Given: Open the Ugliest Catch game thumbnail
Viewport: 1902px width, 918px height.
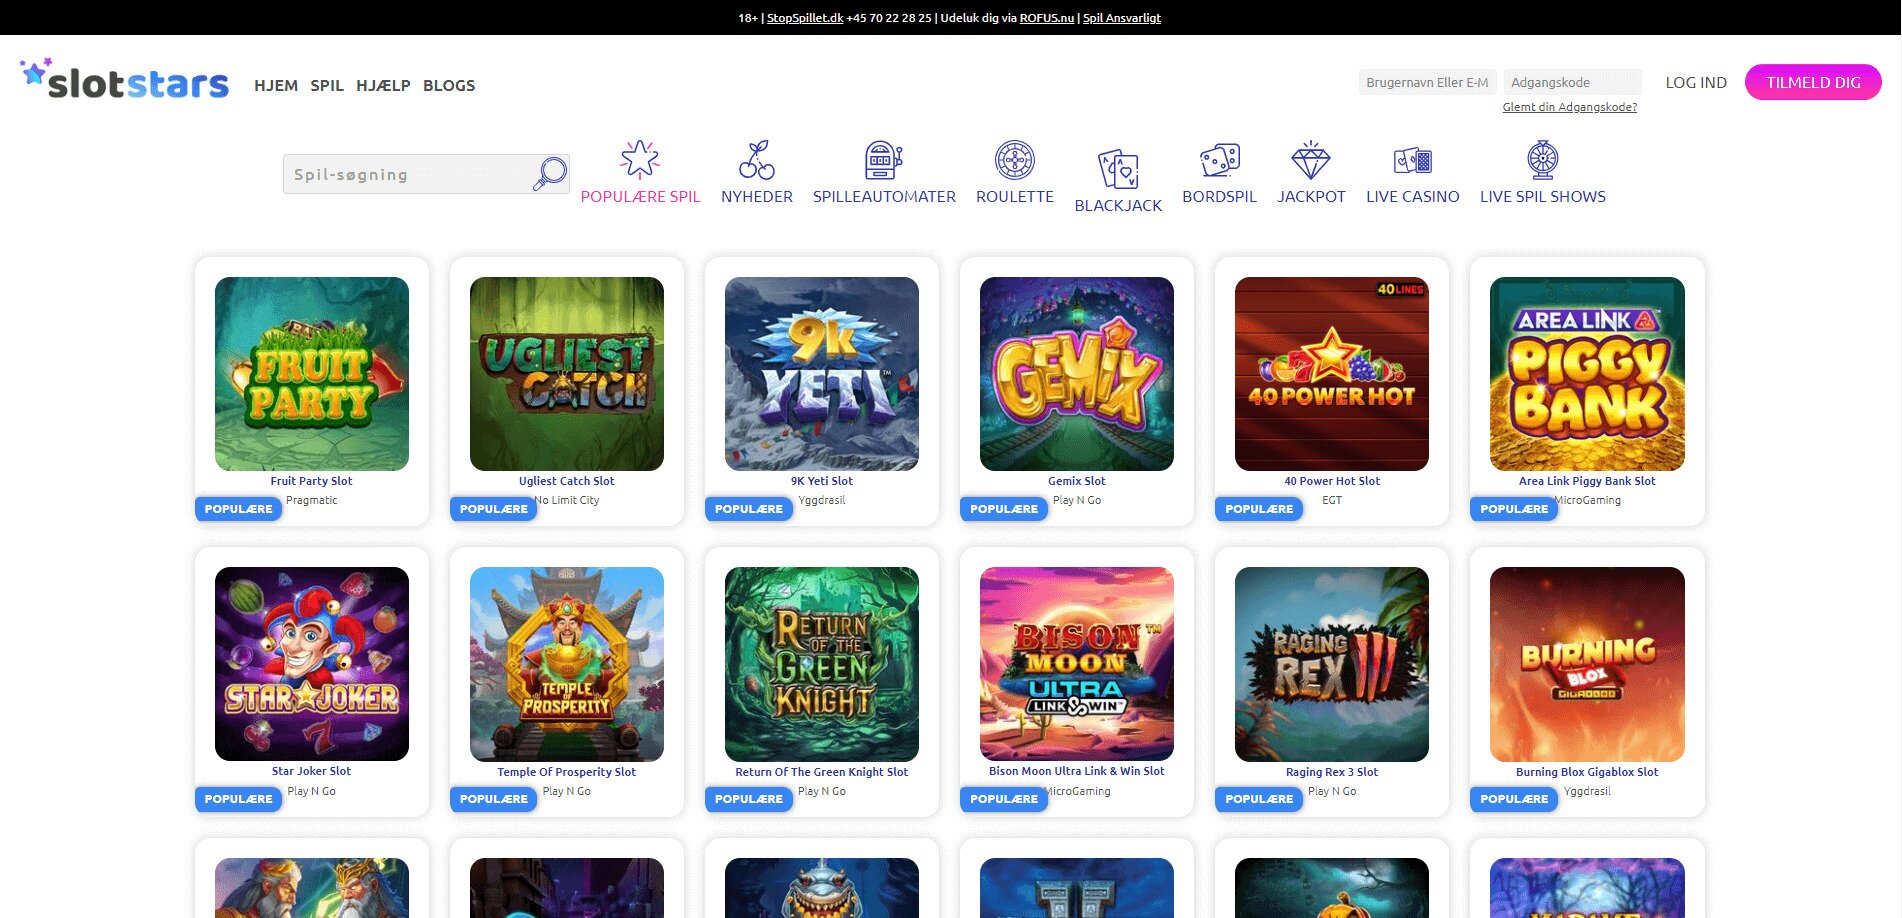Looking at the screenshot, I should click(567, 374).
